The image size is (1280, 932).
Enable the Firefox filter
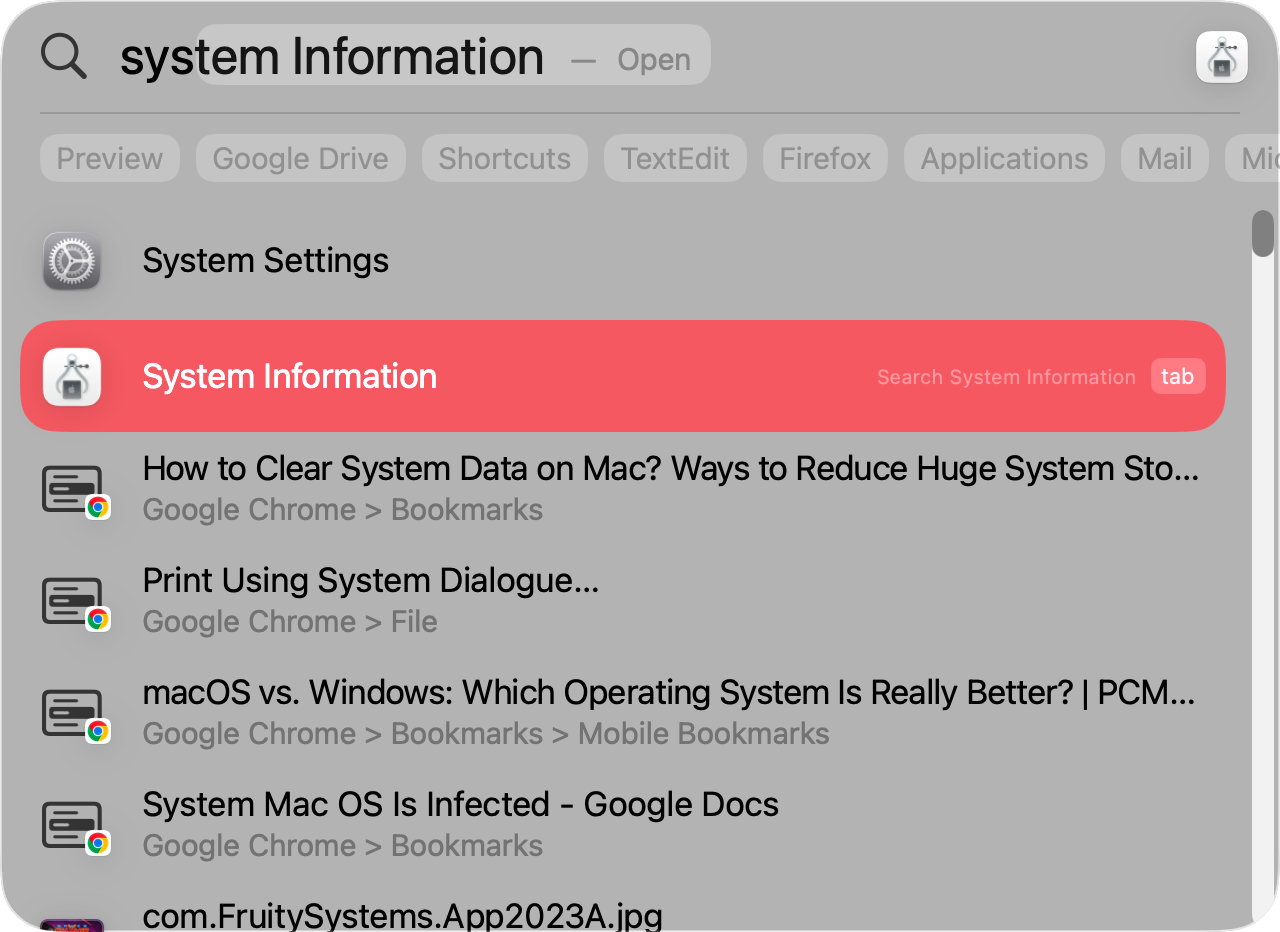pos(824,157)
